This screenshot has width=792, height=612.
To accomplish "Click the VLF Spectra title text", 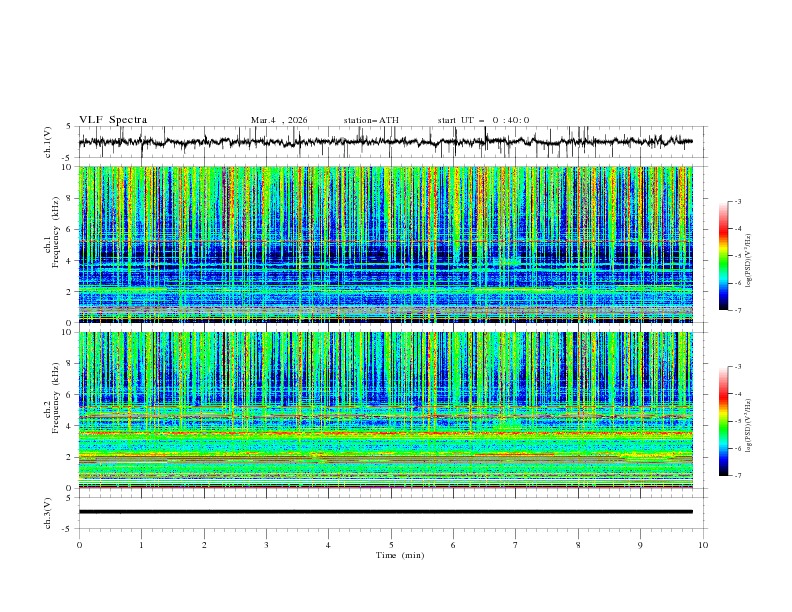I will coord(113,120).
